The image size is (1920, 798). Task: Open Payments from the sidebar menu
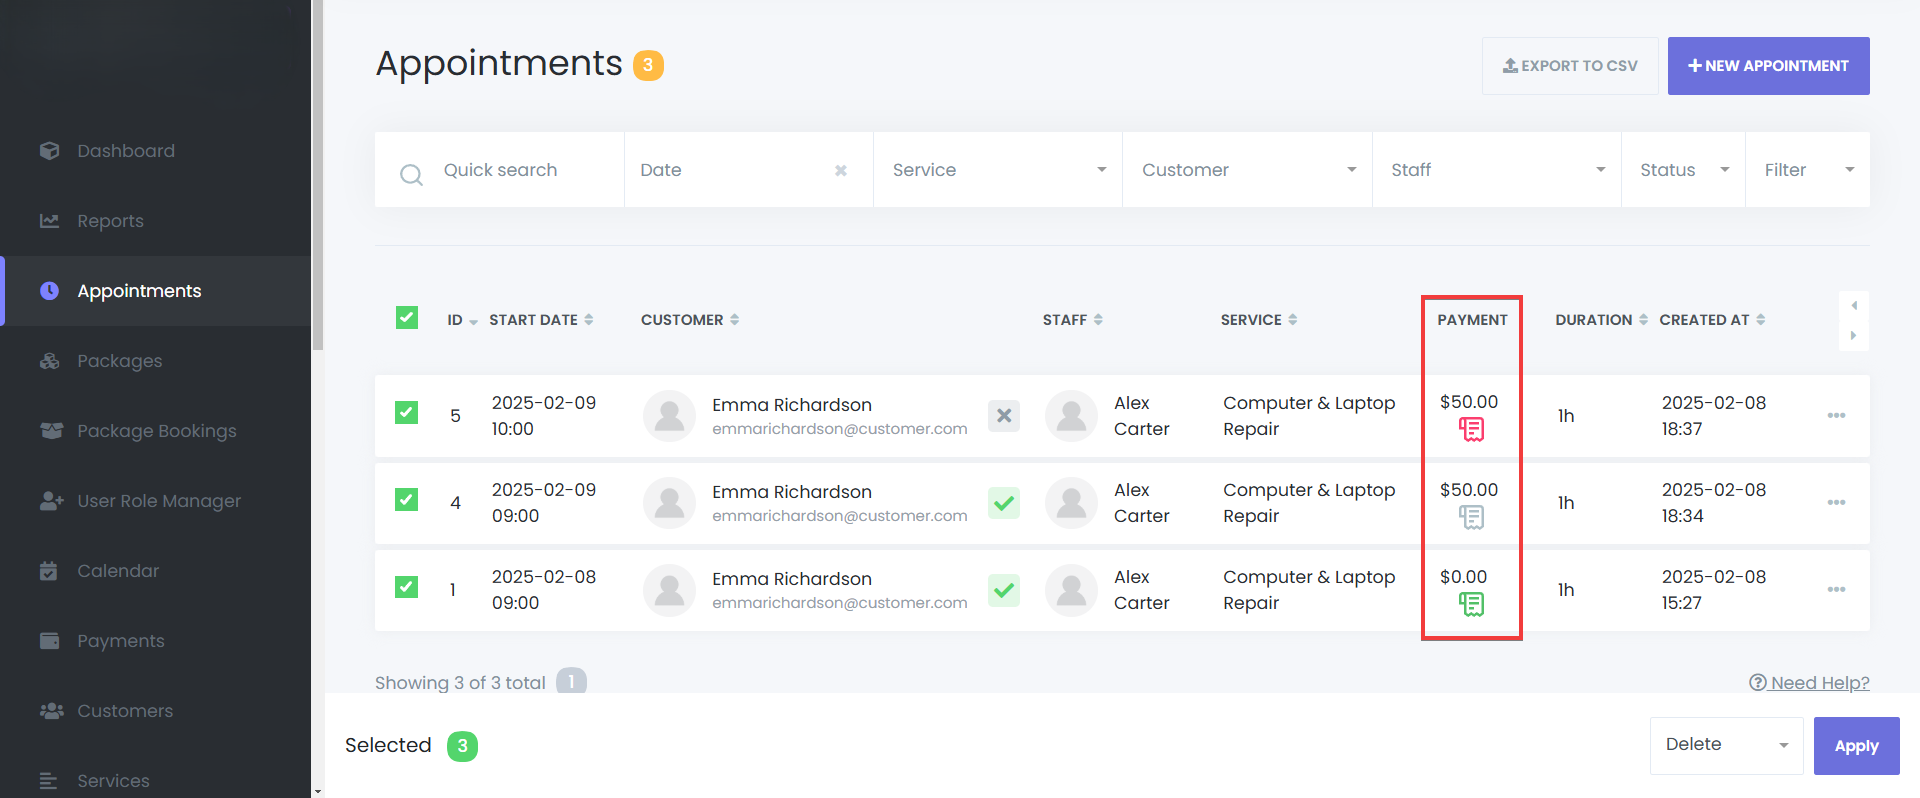(120, 641)
